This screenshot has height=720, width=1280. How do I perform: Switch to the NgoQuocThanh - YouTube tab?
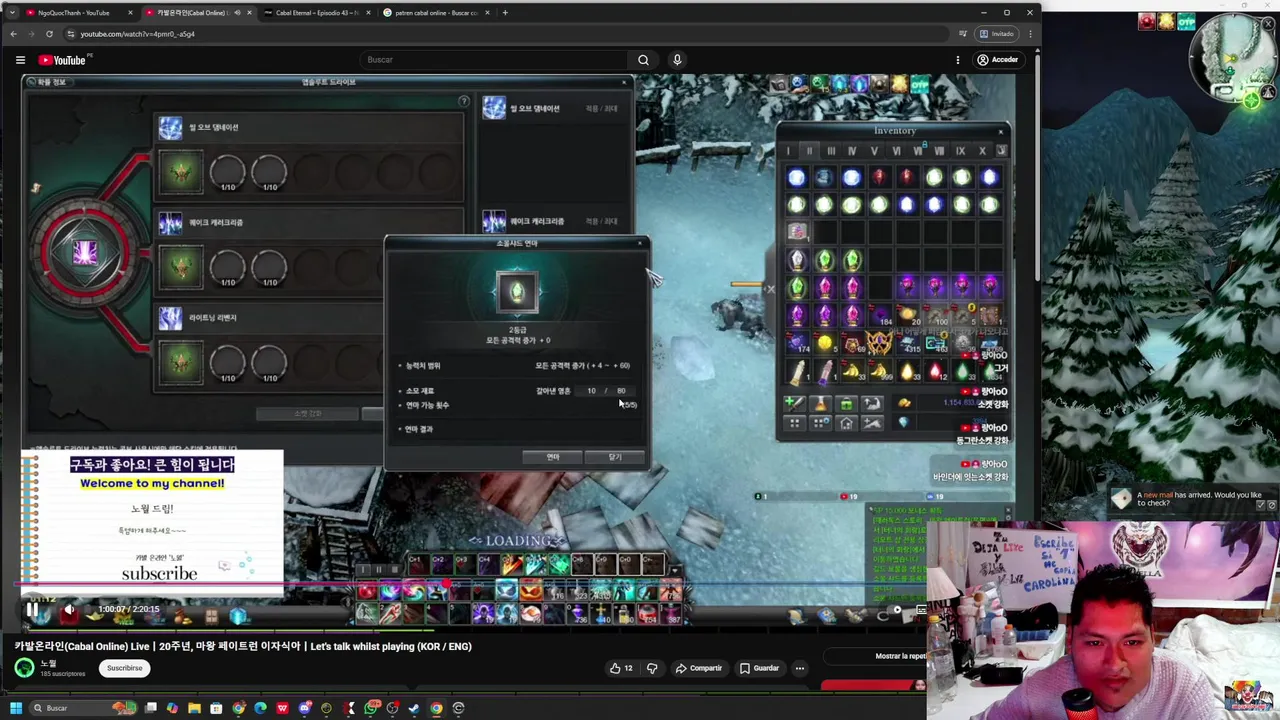tap(79, 13)
